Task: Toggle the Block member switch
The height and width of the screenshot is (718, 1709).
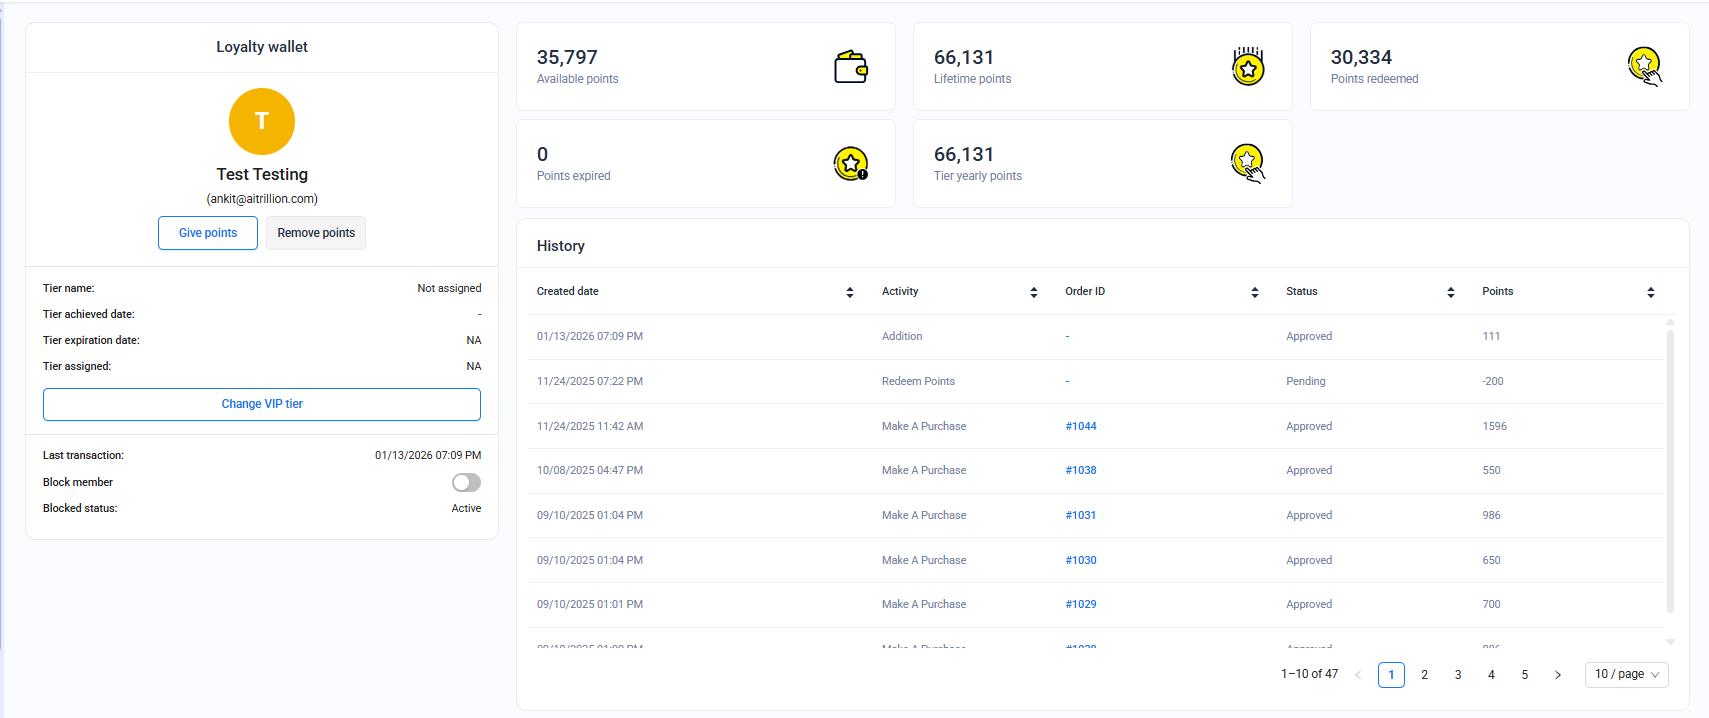Action: coord(466,483)
